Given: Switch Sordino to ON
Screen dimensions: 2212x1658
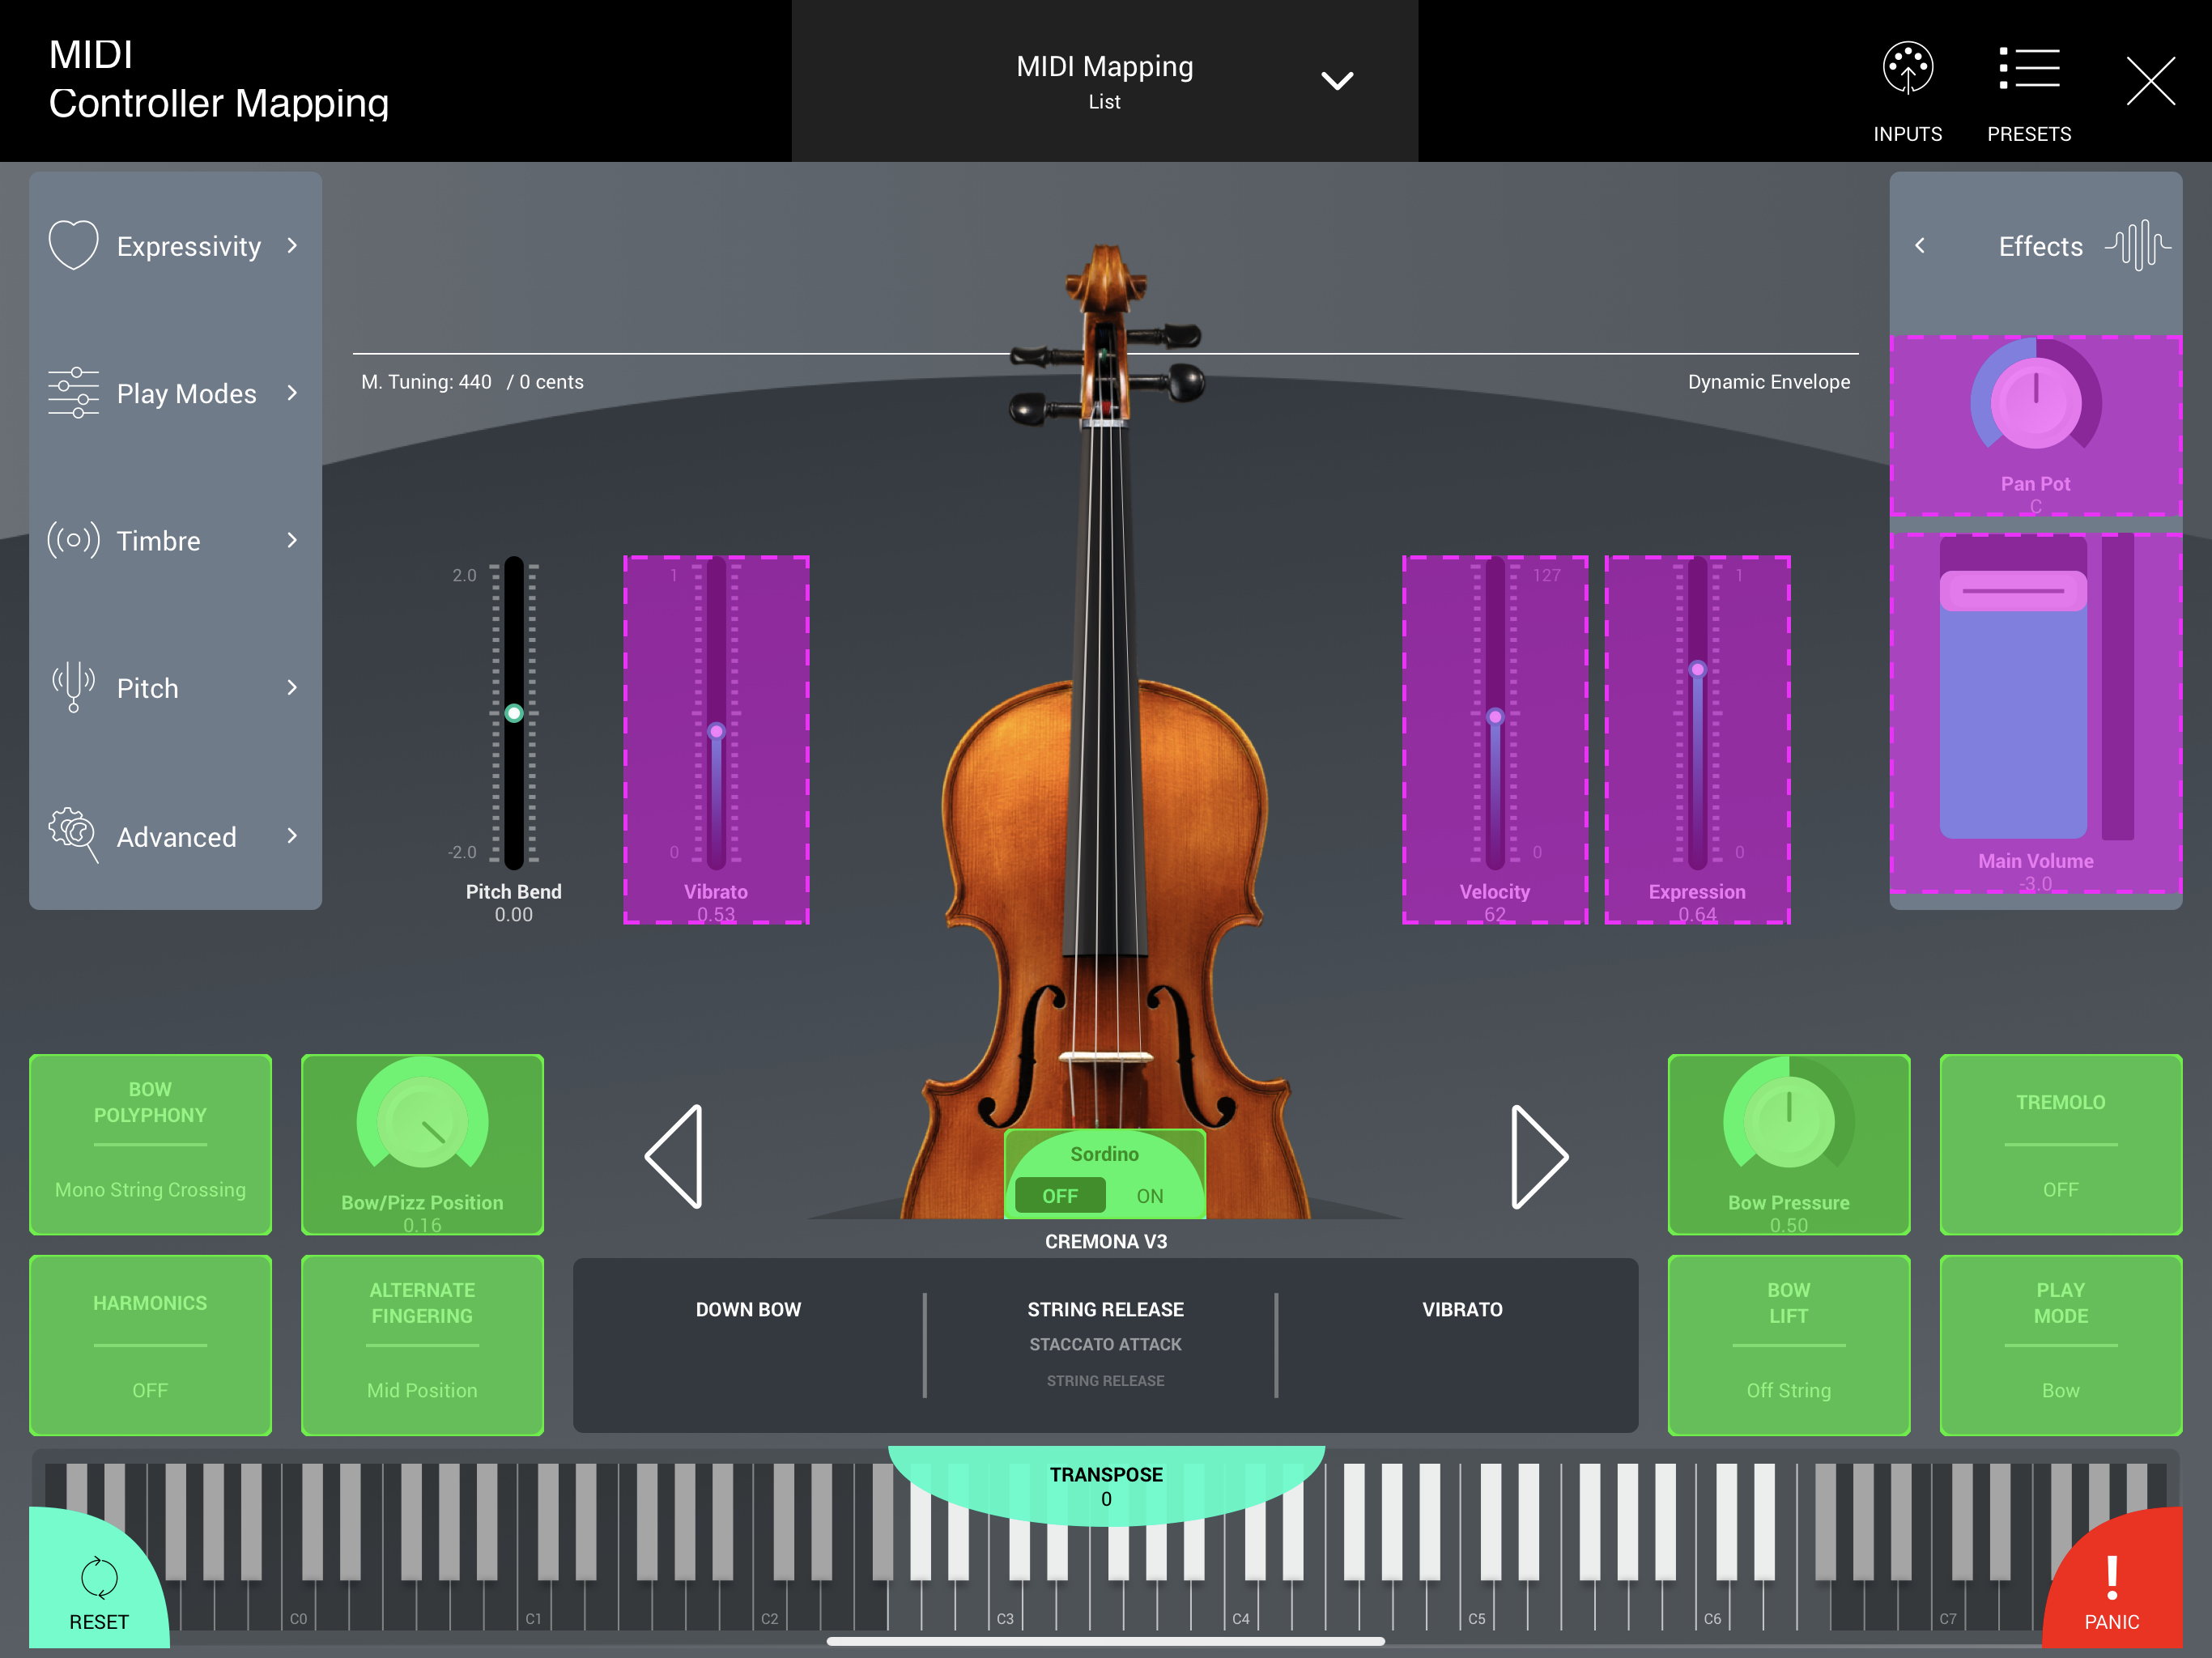Looking at the screenshot, I should pos(1149,1196).
